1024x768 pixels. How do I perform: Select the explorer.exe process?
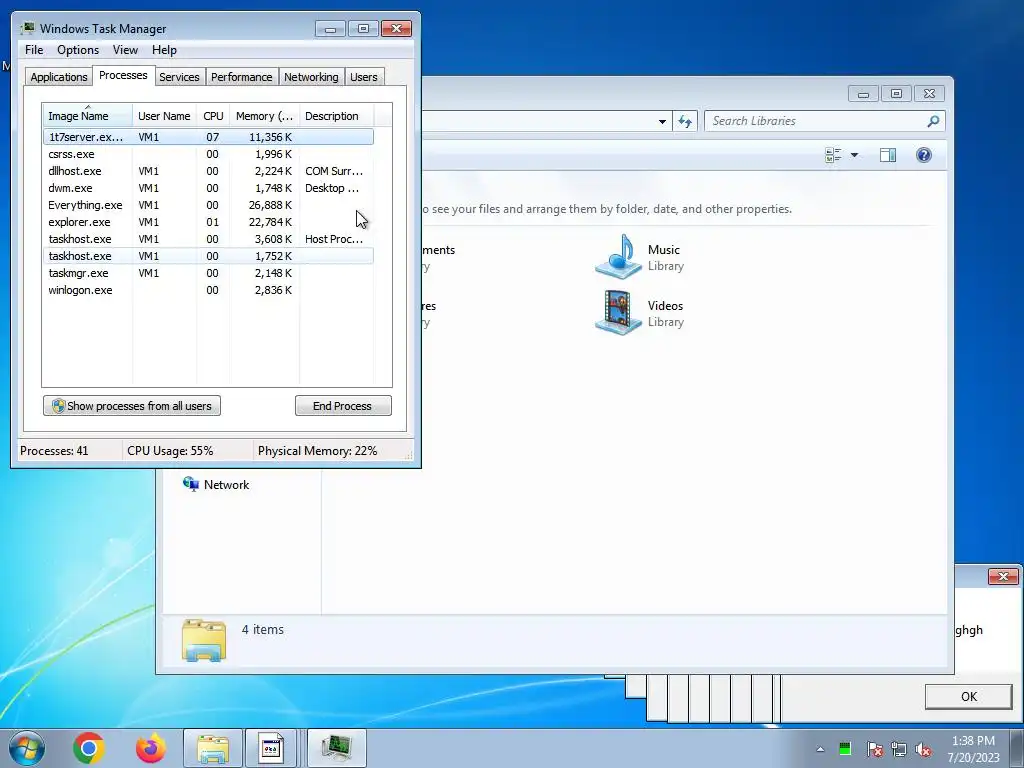208,222
